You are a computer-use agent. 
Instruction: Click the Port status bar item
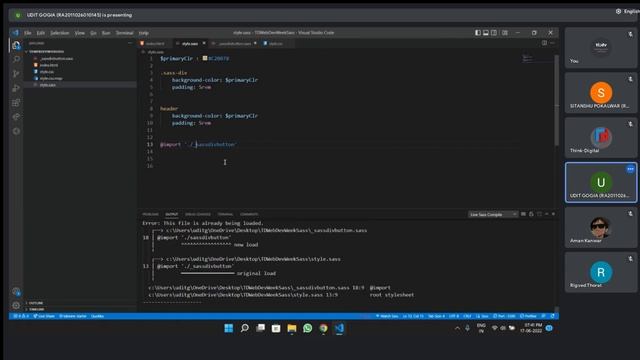pos(504,316)
